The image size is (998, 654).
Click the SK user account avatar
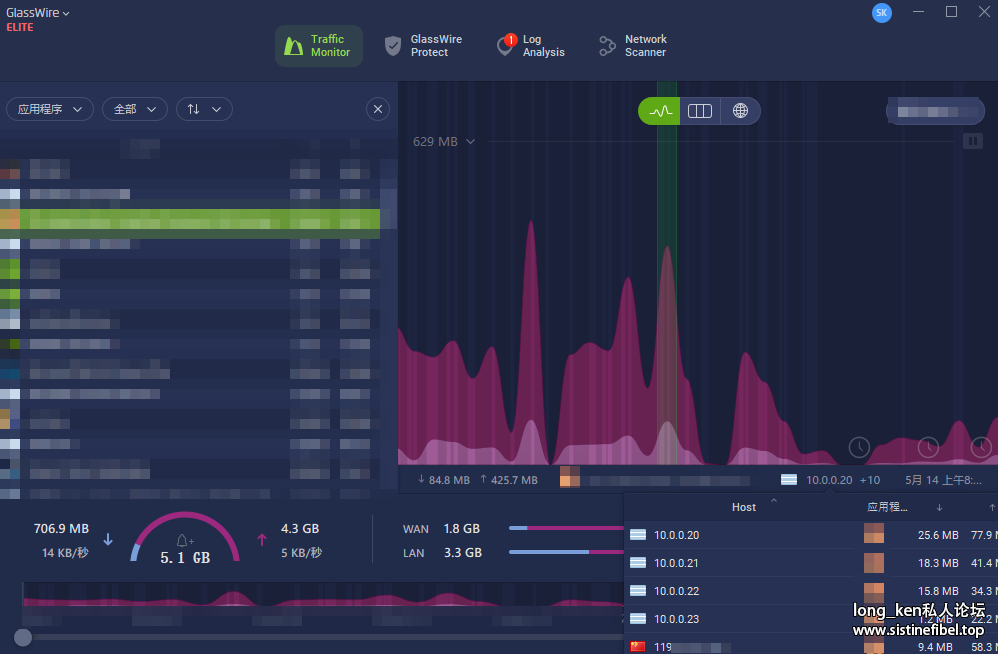click(881, 12)
